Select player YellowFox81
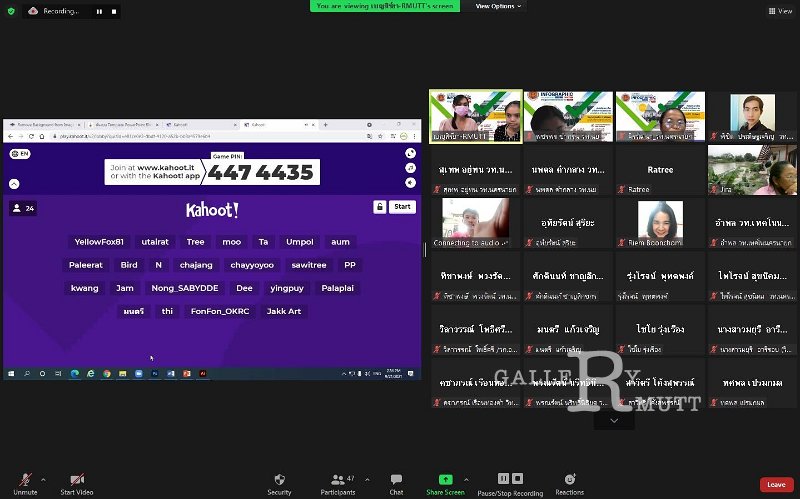800x499 pixels. [x=99, y=242]
